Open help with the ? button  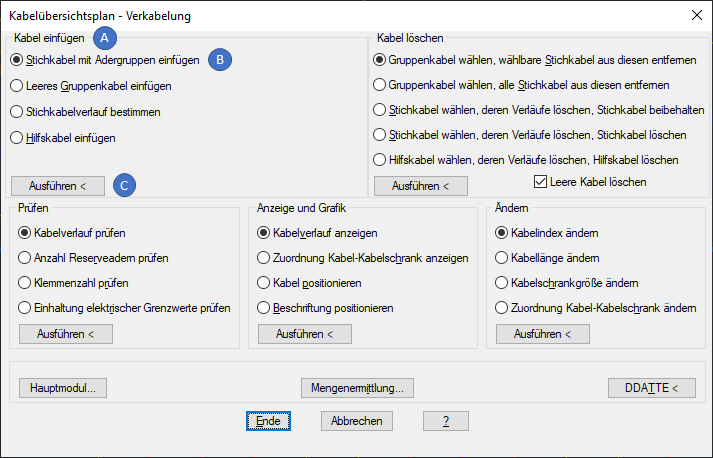tap(446, 421)
